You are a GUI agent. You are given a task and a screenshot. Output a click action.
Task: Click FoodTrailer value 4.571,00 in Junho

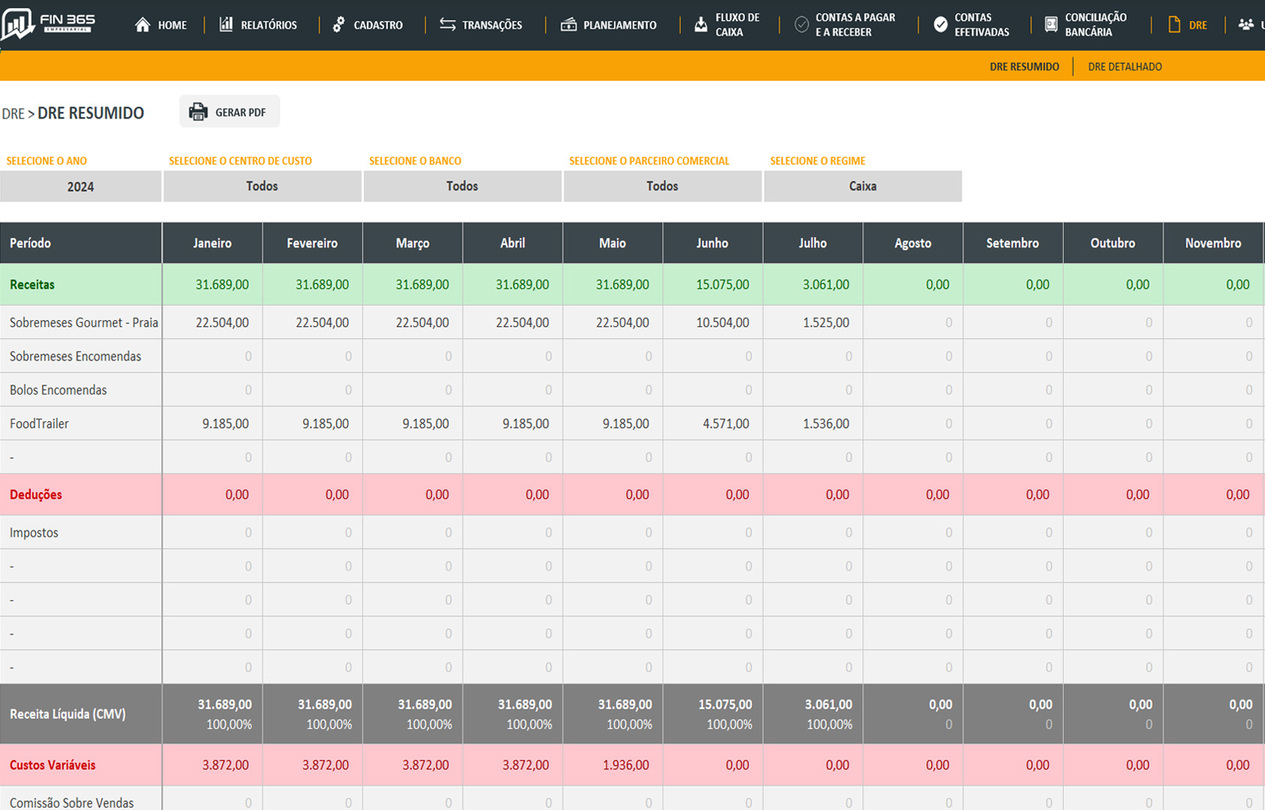[x=726, y=424]
